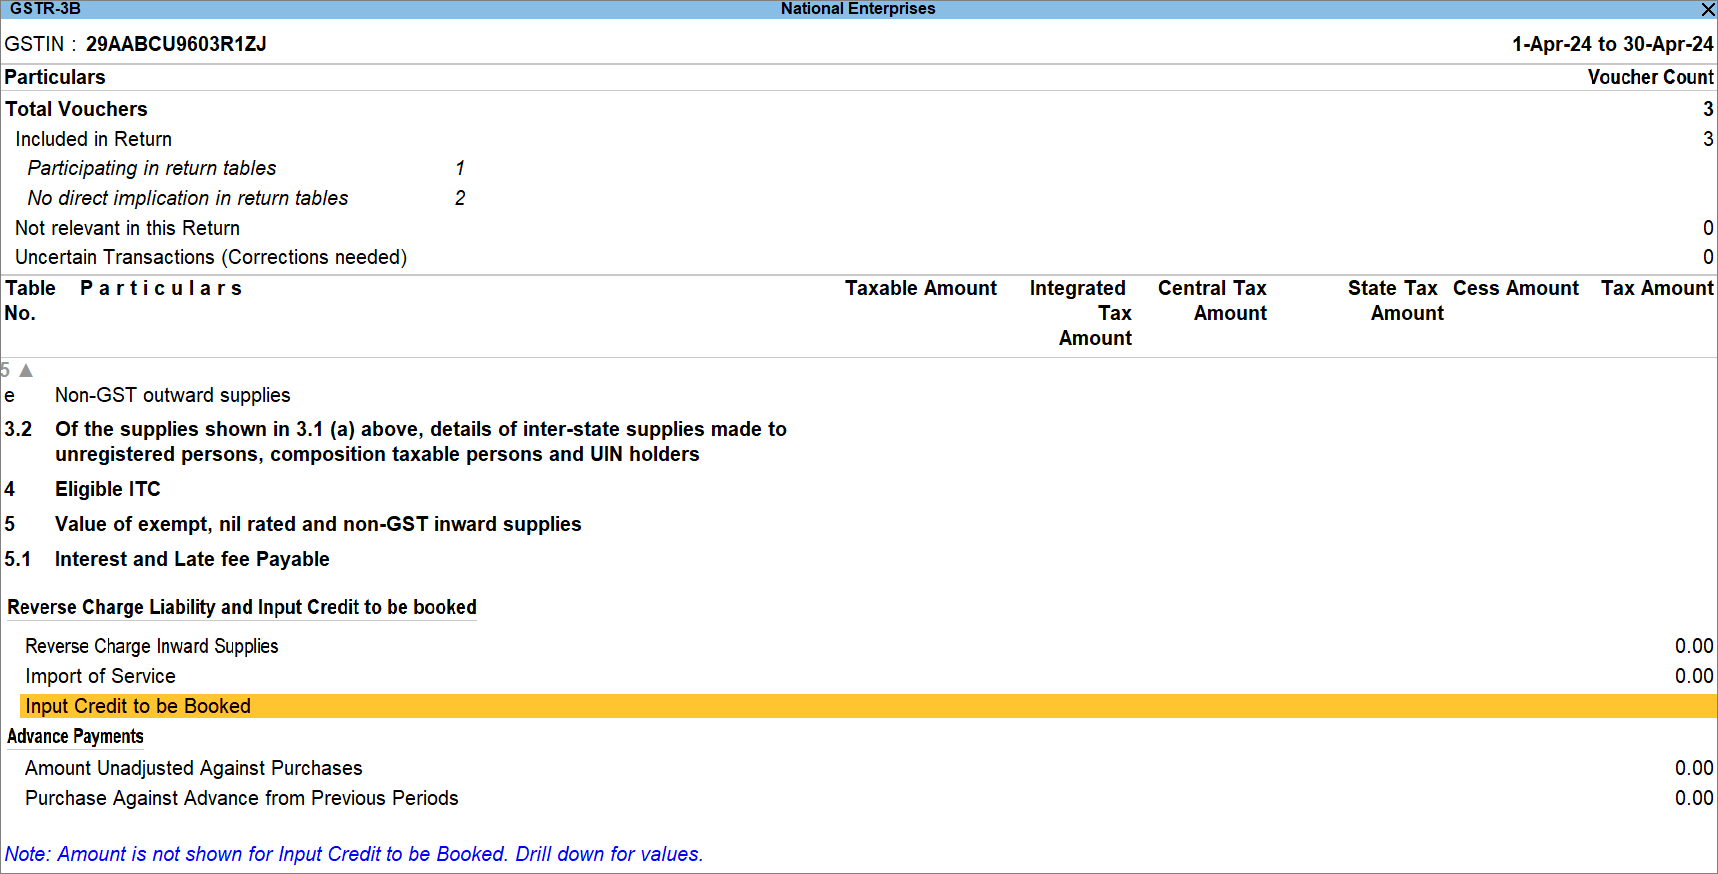The image size is (1718, 874).
Task: Select Import of Service row
Action: coord(100,676)
